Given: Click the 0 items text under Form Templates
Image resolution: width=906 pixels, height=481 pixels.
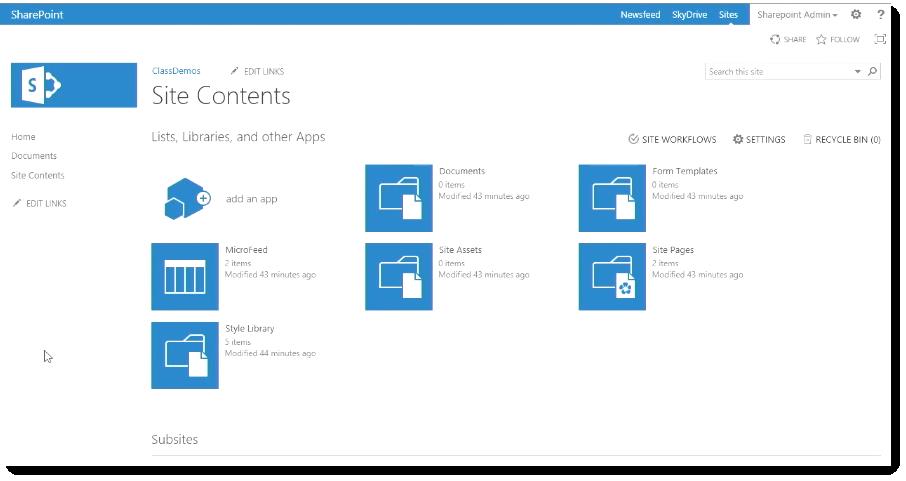Looking at the screenshot, I should click(x=664, y=184).
